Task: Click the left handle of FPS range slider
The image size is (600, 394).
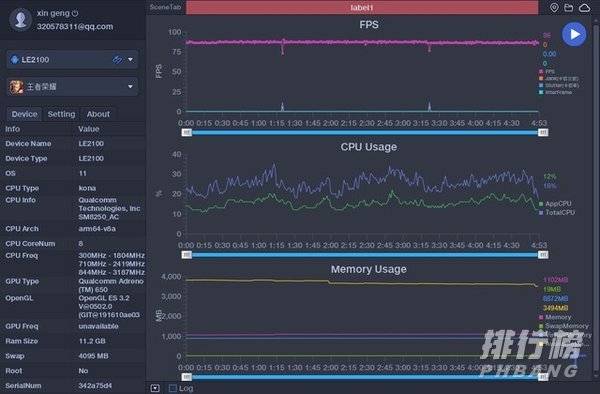Action: click(x=187, y=132)
